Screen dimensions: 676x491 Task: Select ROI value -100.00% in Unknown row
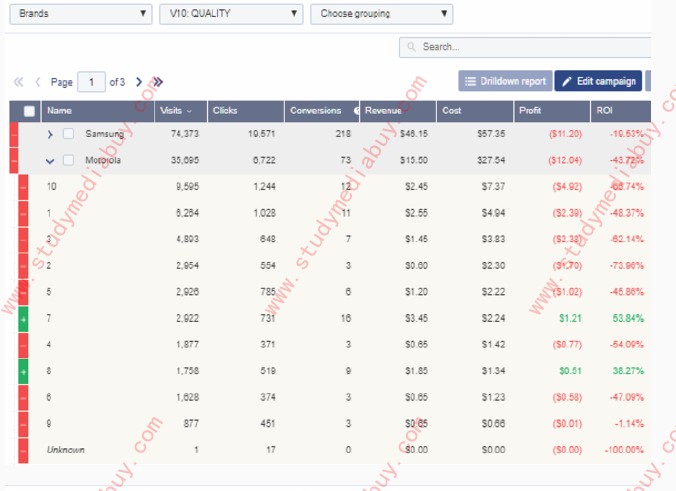(624, 450)
